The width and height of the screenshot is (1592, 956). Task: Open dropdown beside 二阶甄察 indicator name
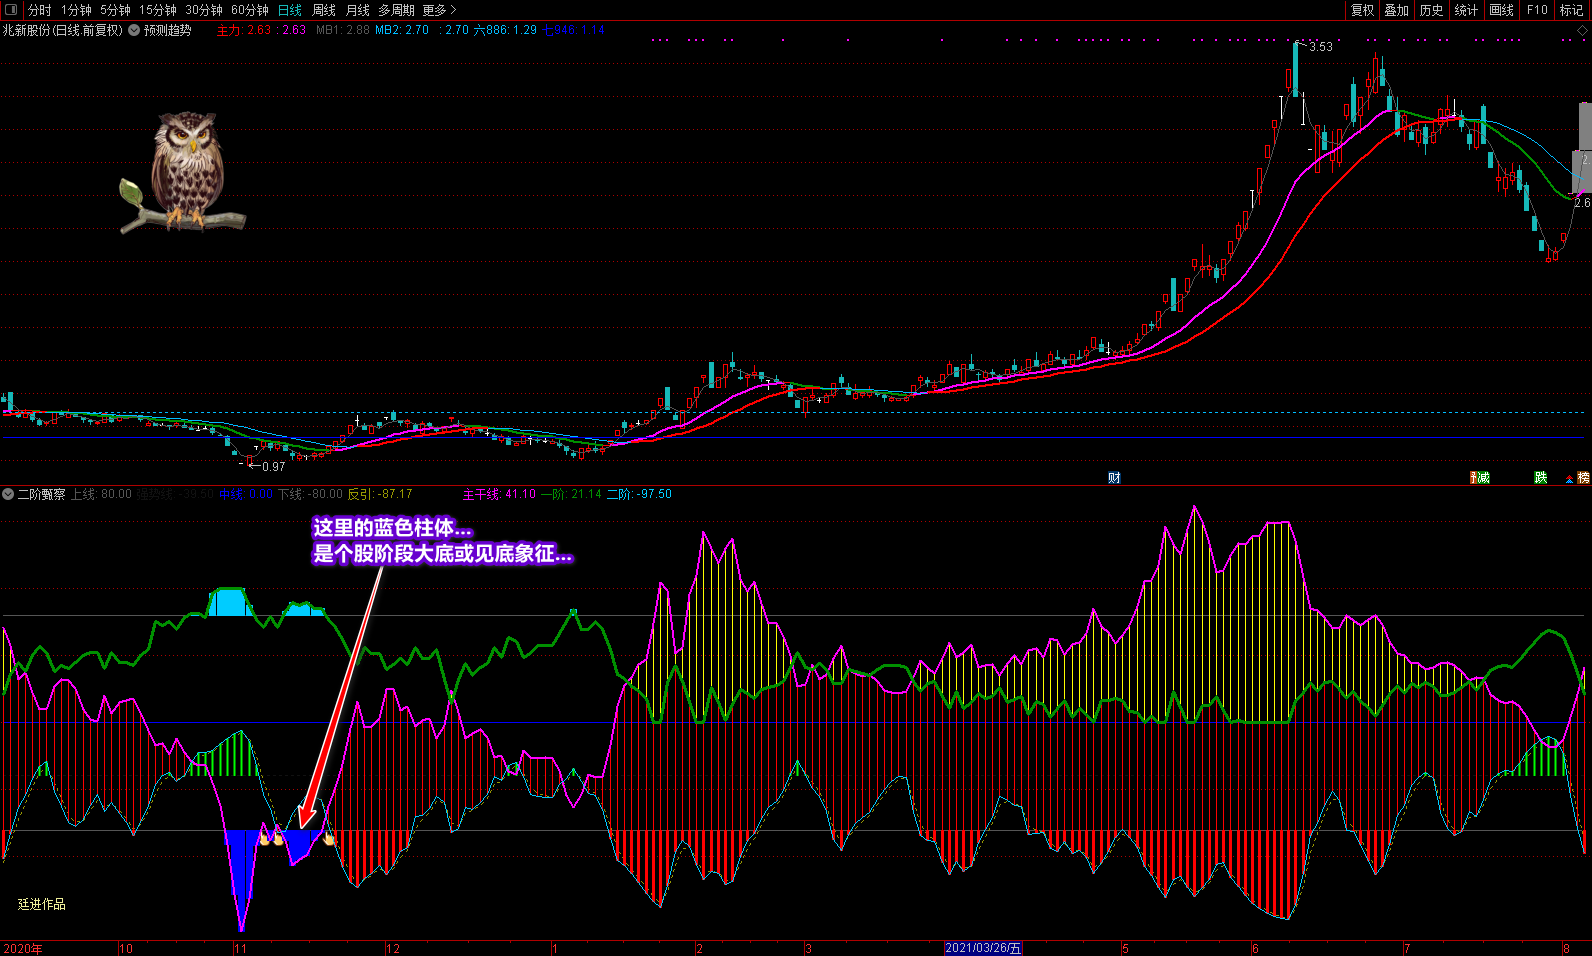8,494
